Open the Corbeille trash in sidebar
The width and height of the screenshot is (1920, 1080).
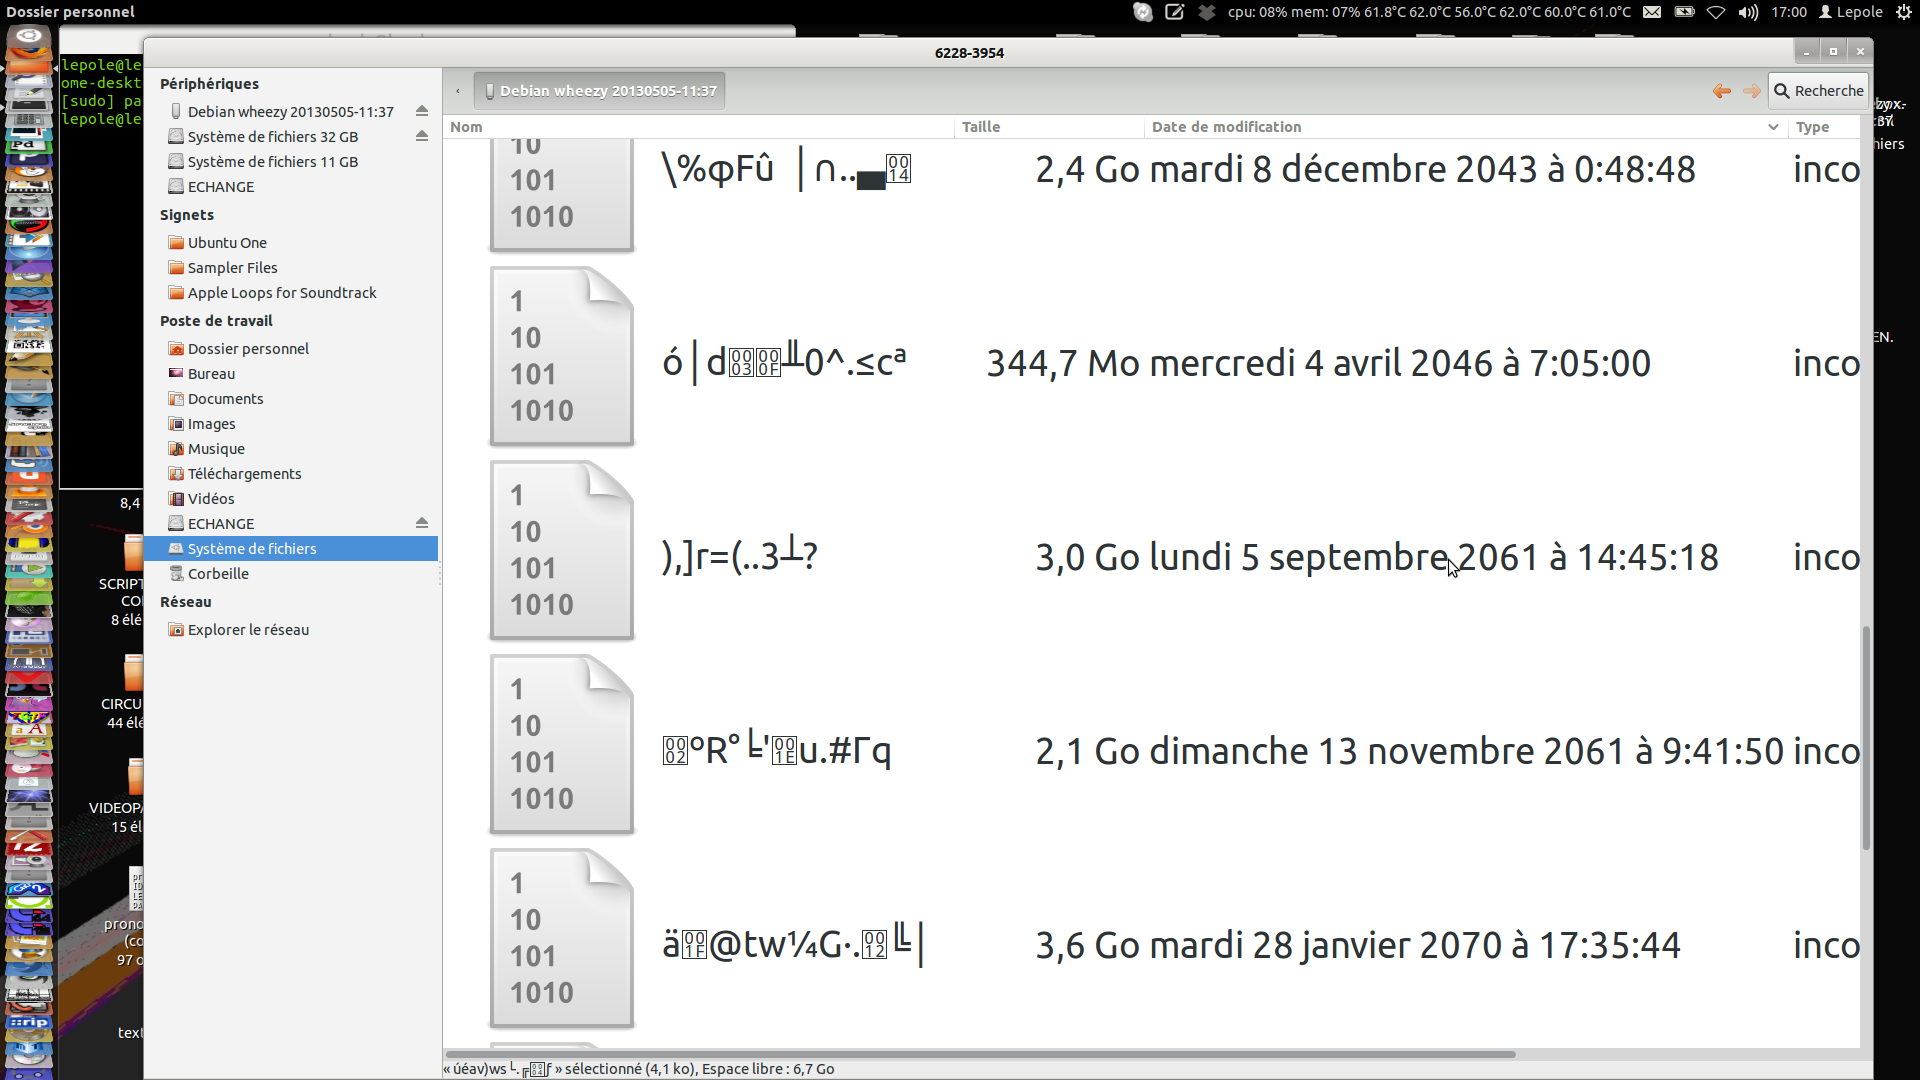tap(218, 574)
